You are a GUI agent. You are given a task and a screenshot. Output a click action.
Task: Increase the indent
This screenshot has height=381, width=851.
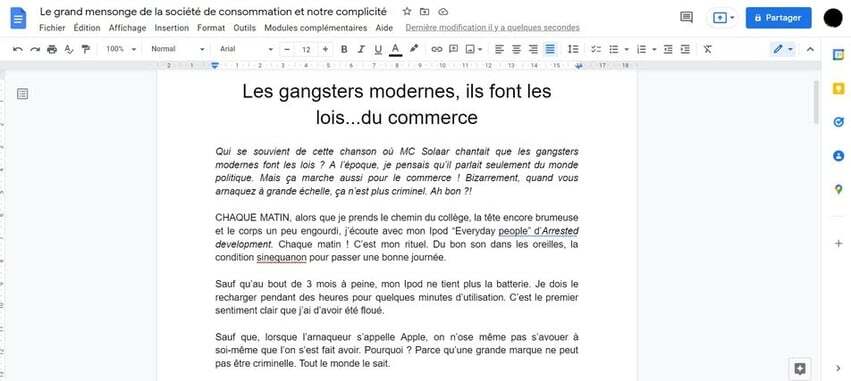pos(685,49)
